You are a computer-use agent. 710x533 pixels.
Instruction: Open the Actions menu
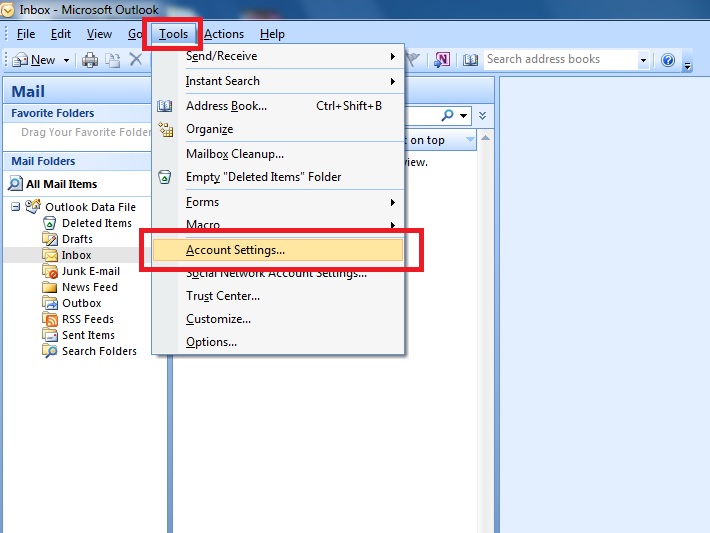click(x=224, y=34)
